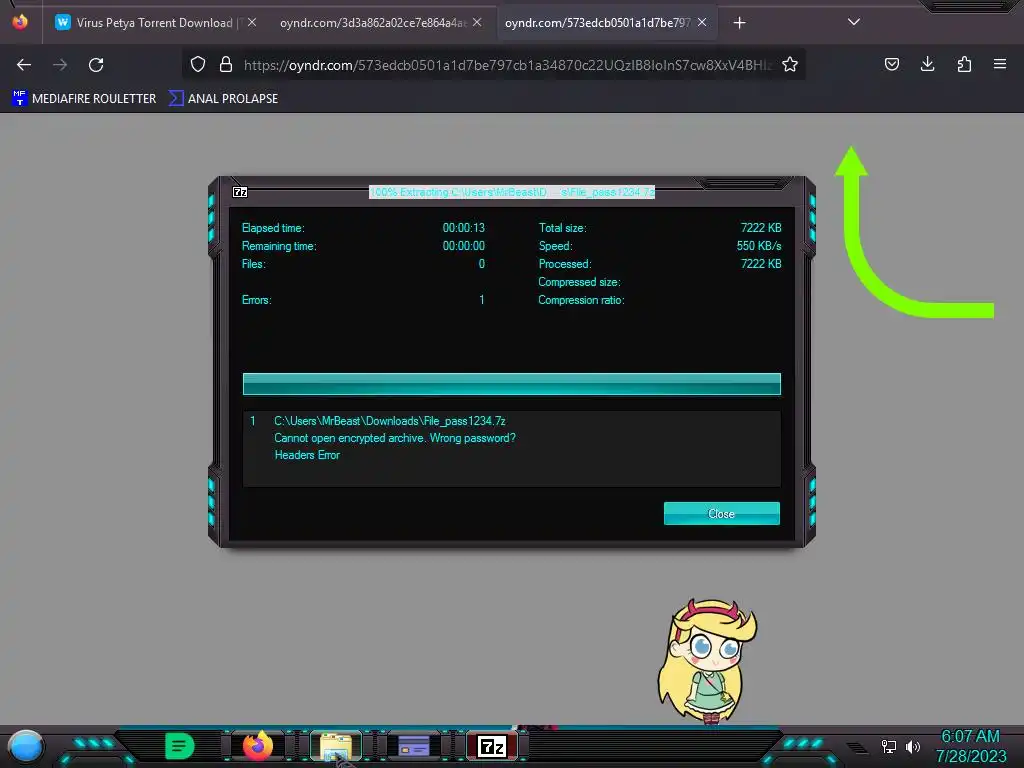Open the Firefox hamburger menu
This screenshot has width=1024, height=768.
(1000, 64)
